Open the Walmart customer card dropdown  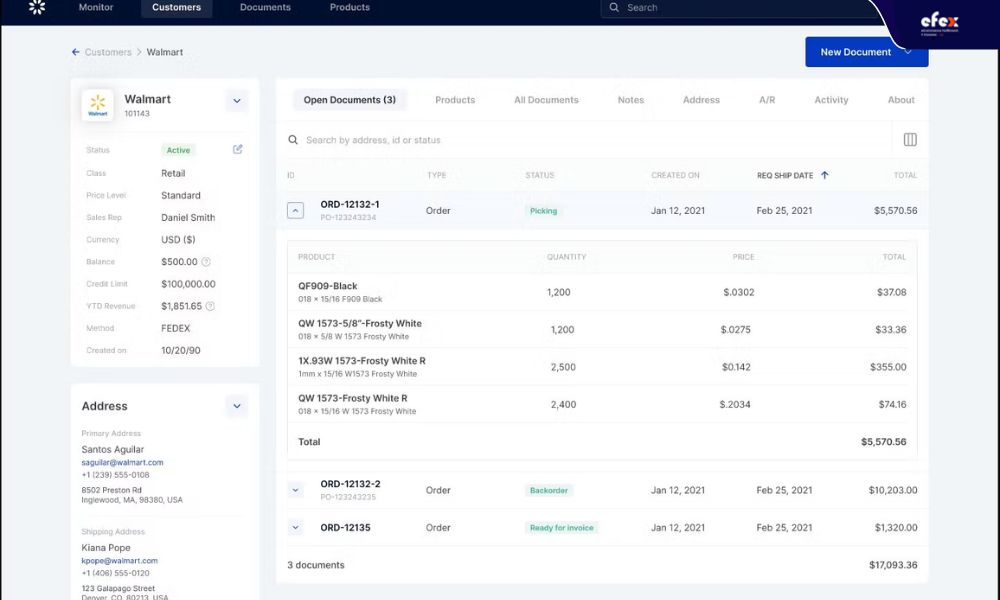[237, 101]
